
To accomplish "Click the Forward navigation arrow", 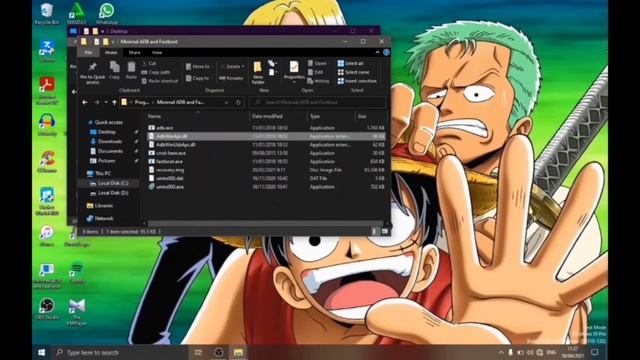I will [97, 102].
